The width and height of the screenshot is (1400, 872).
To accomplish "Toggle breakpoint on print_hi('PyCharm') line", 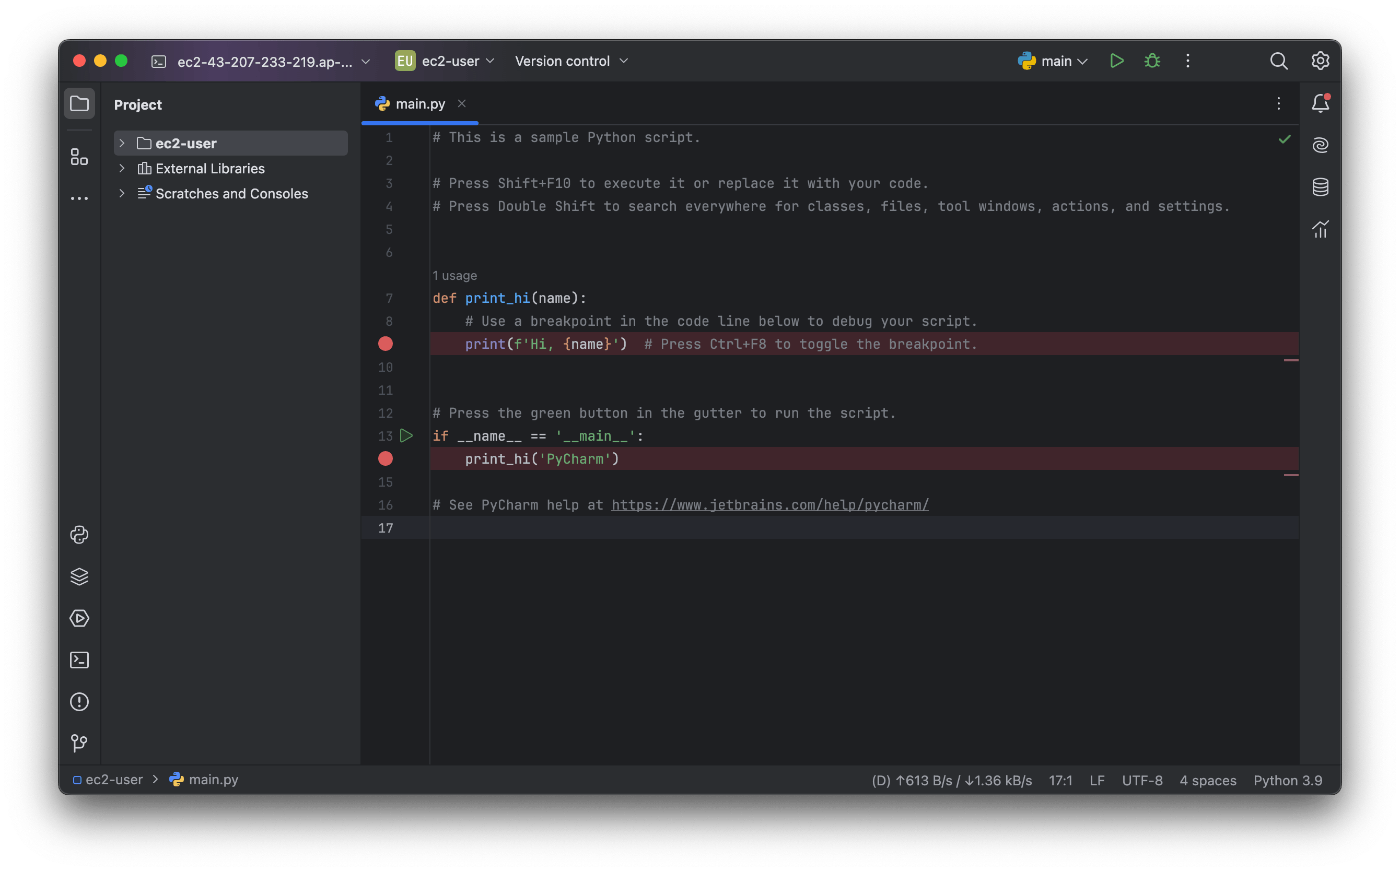I will (x=385, y=459).
